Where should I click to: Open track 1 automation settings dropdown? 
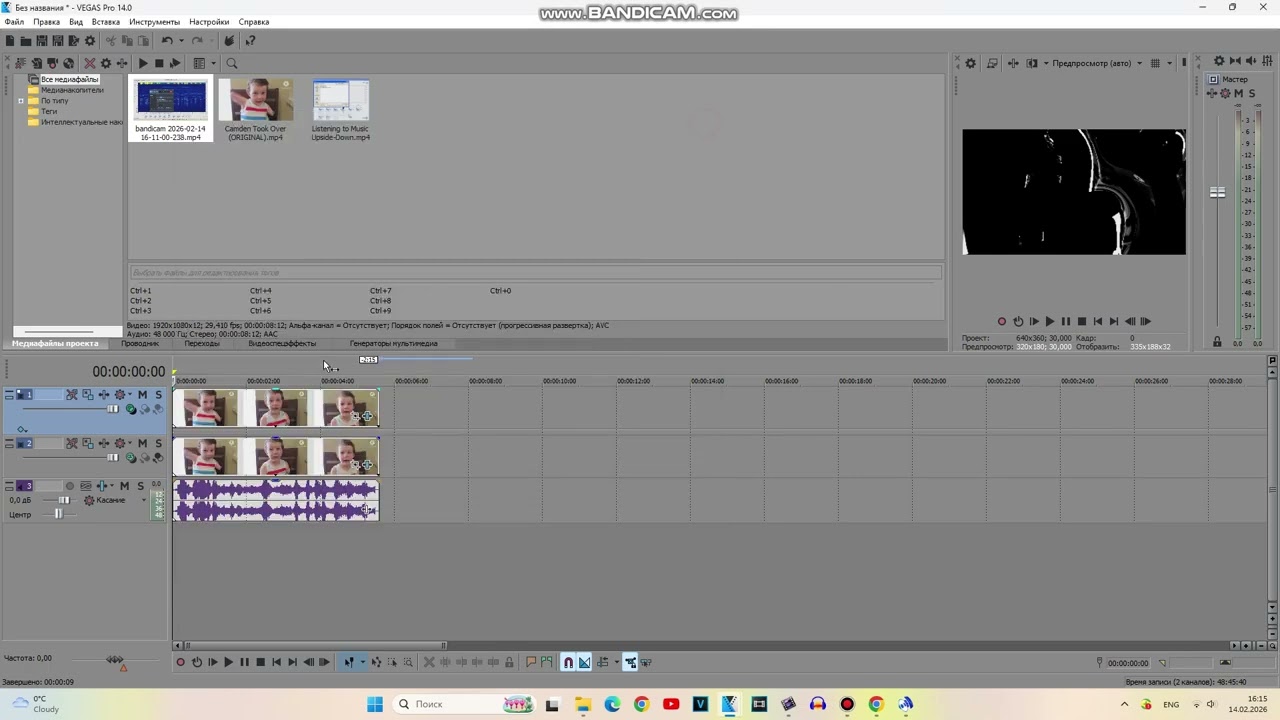(x=130, y=394)
